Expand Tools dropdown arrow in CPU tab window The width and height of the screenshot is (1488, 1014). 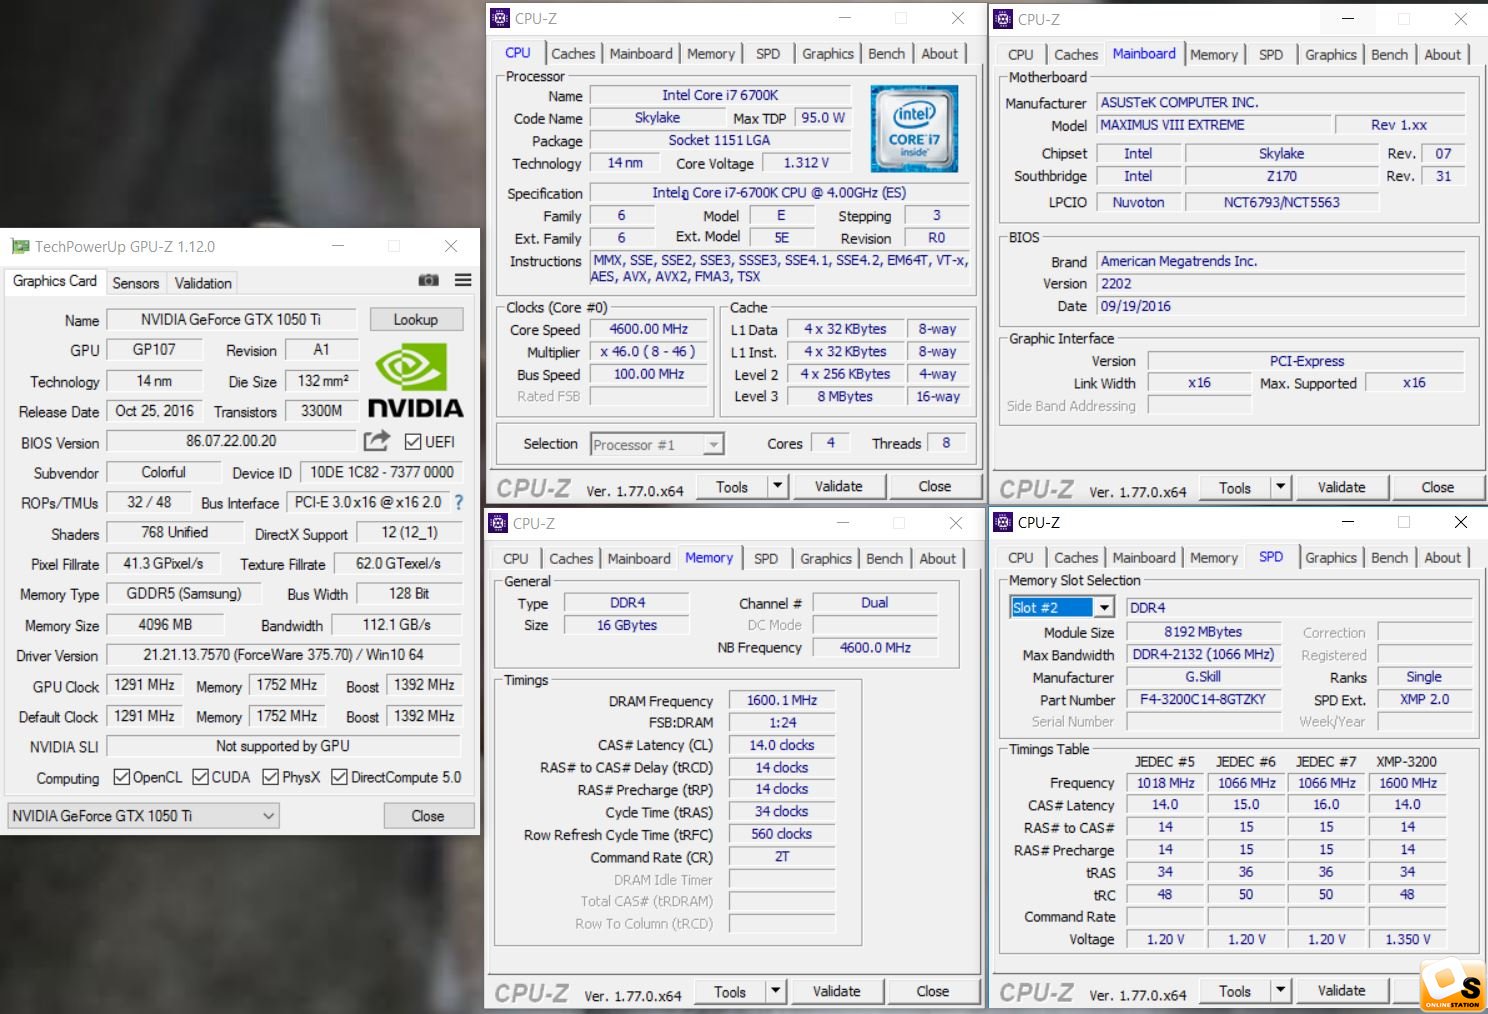778,487
